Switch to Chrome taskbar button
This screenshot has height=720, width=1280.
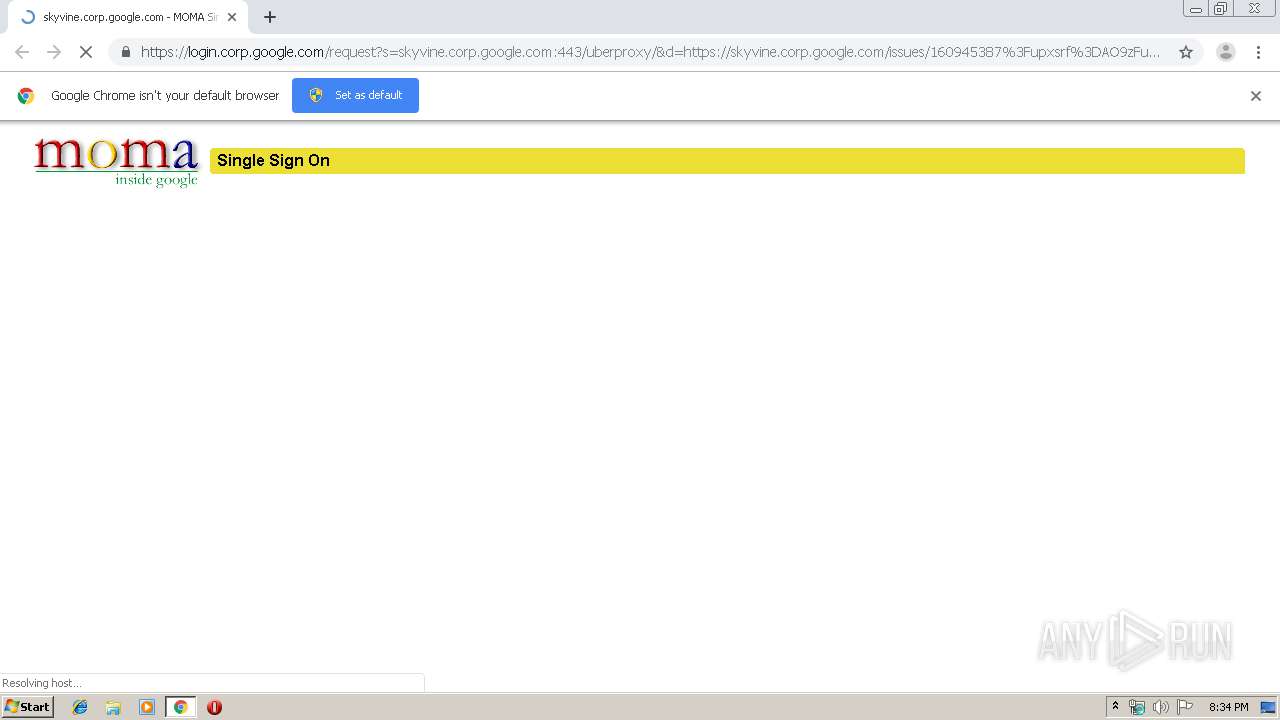180,707
